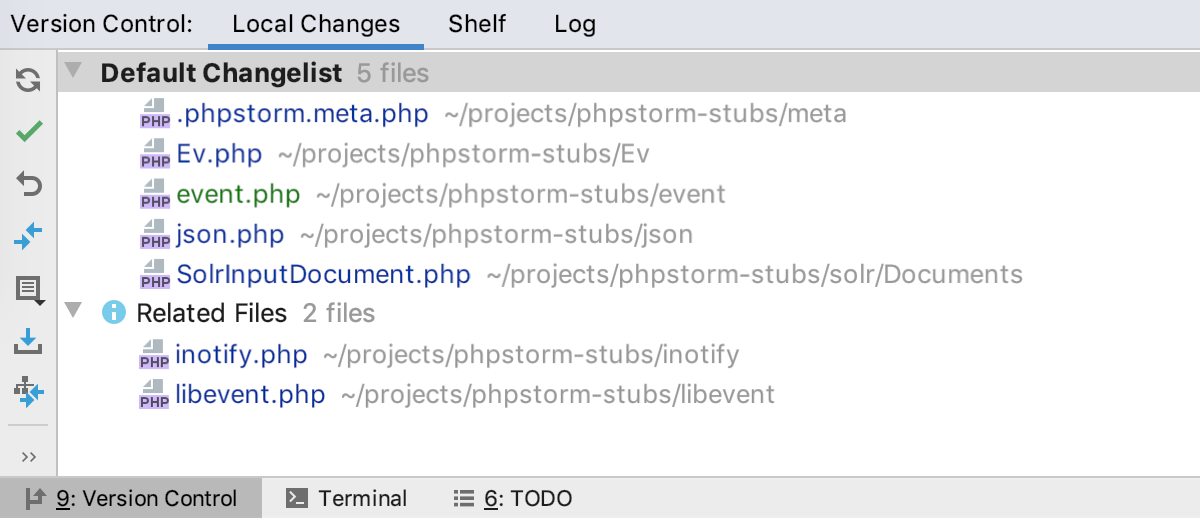Switch to the Shelf tab
Image resolution: width=1200 pixels, height=518 pixels.
click(x=477, y=23)
